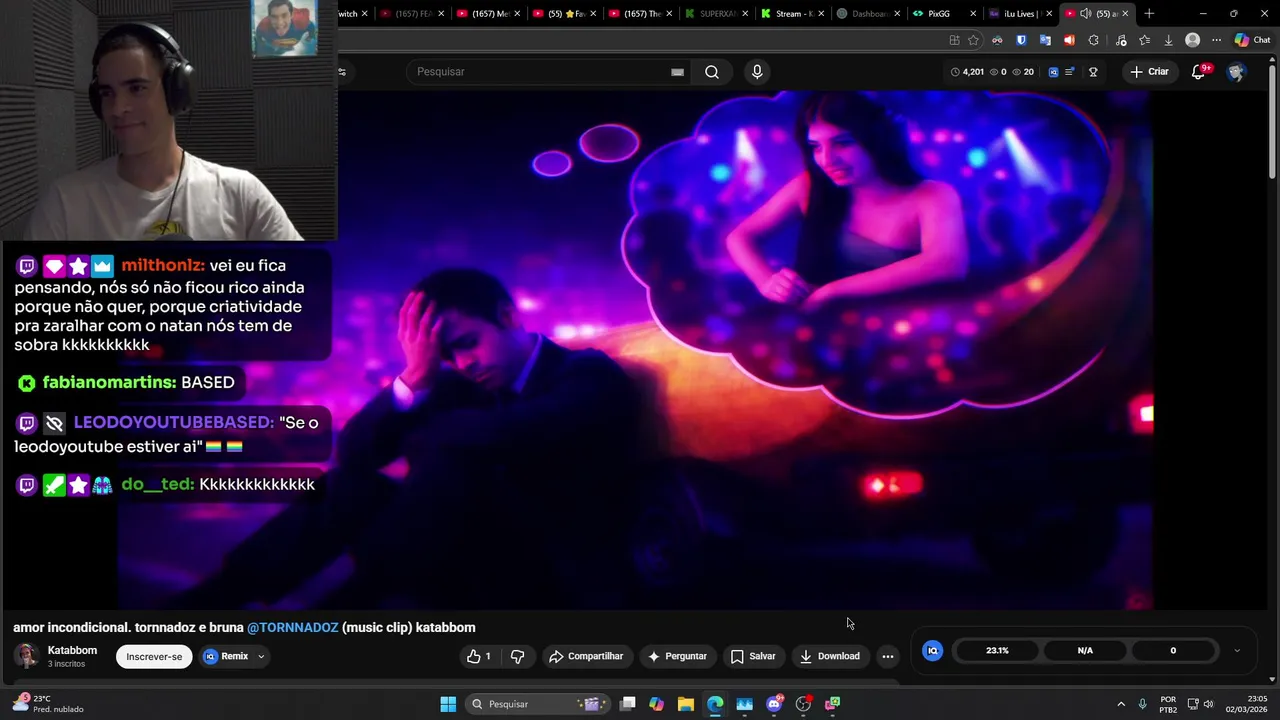The height and width of the screenshot is (720, 1280).
Task: Open Task View on the taskbar
Action: tap(627, 704)
